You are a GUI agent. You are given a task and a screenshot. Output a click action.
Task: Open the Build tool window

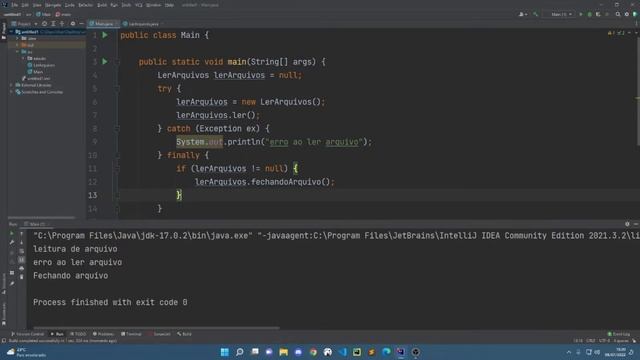[184, 334]
